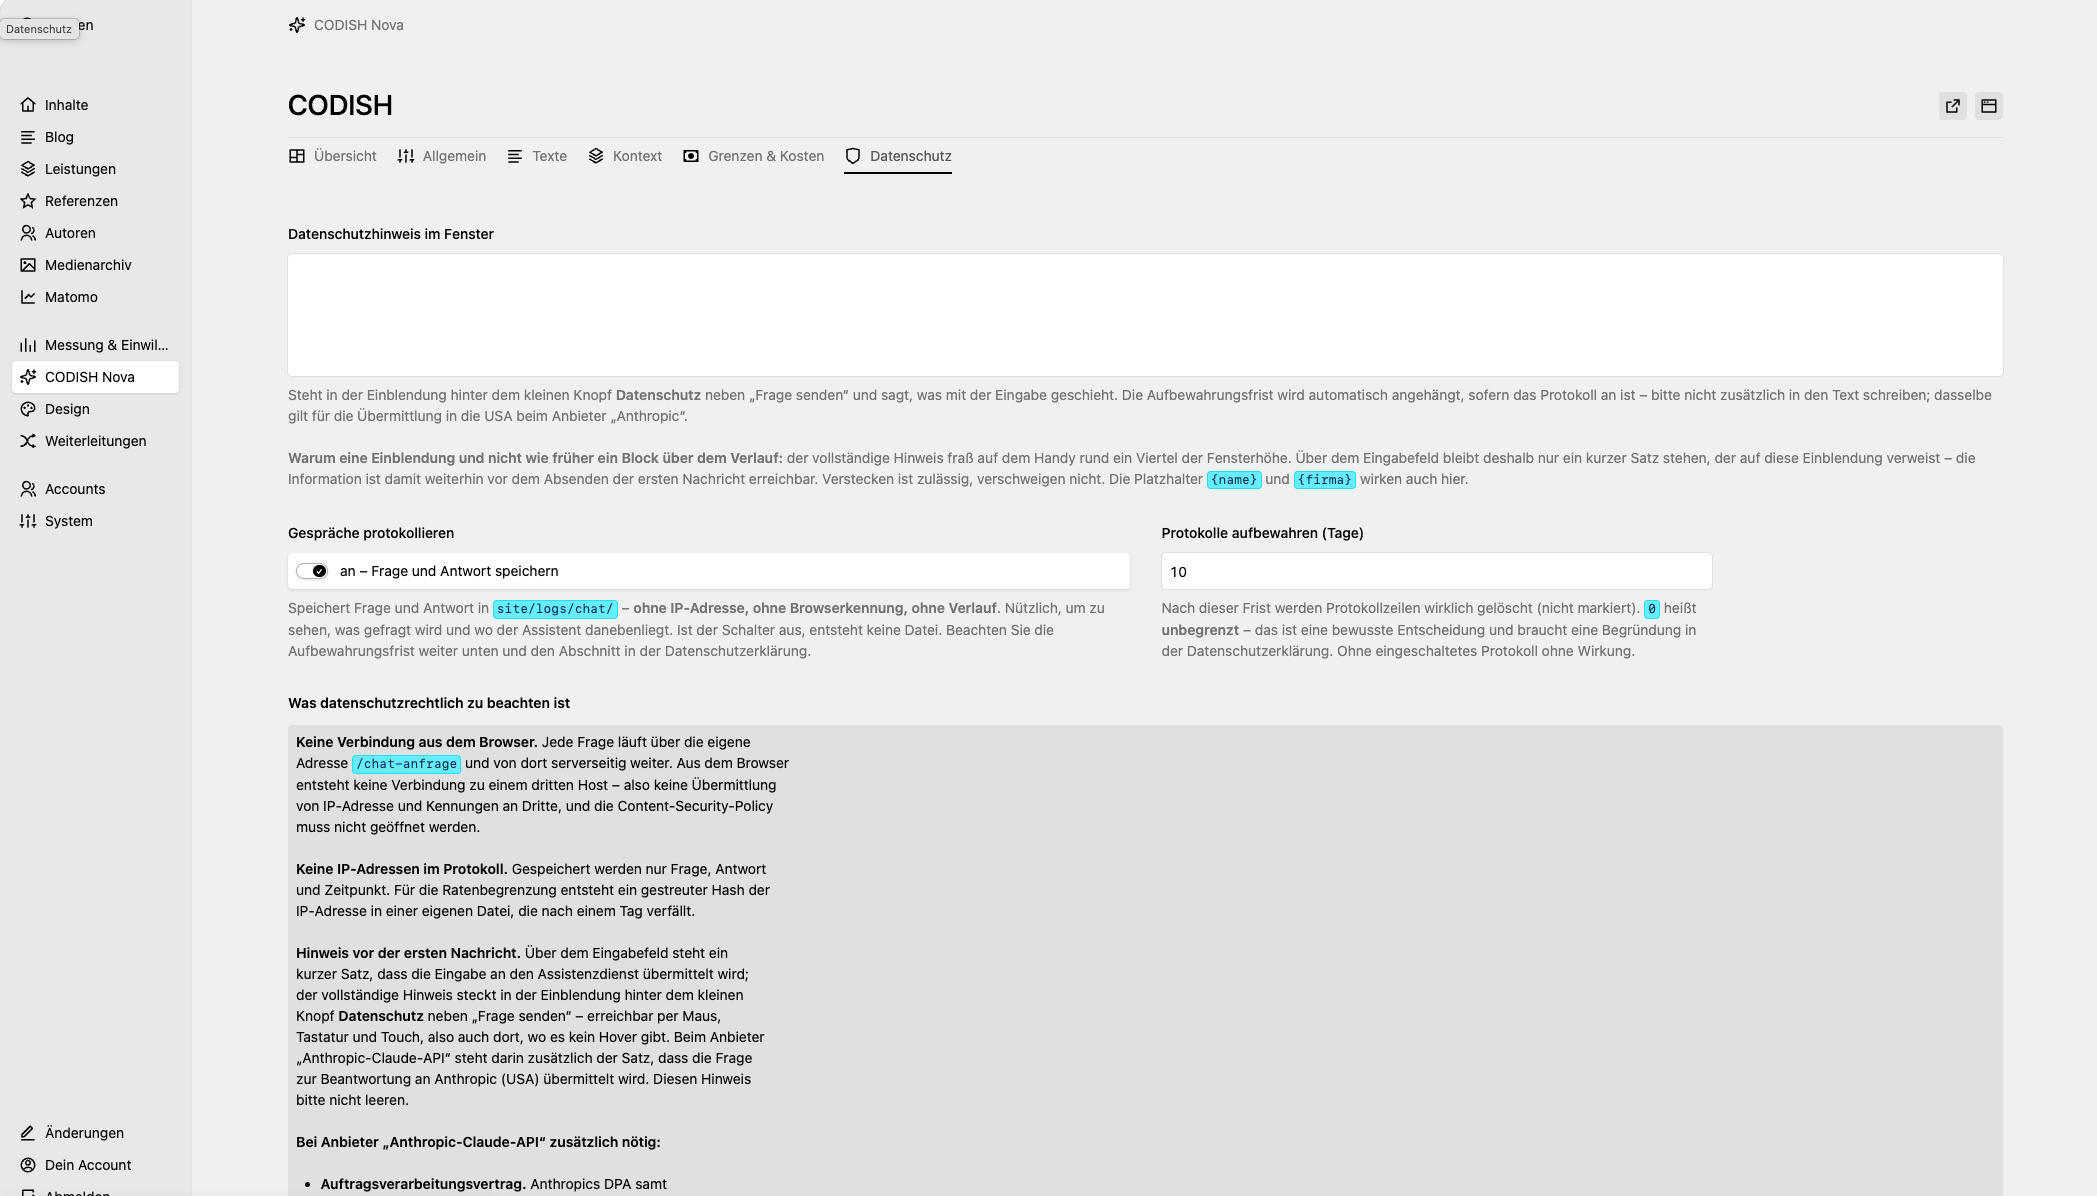
Task: Open Matomo analytics entry
Action: pos(95,297)
